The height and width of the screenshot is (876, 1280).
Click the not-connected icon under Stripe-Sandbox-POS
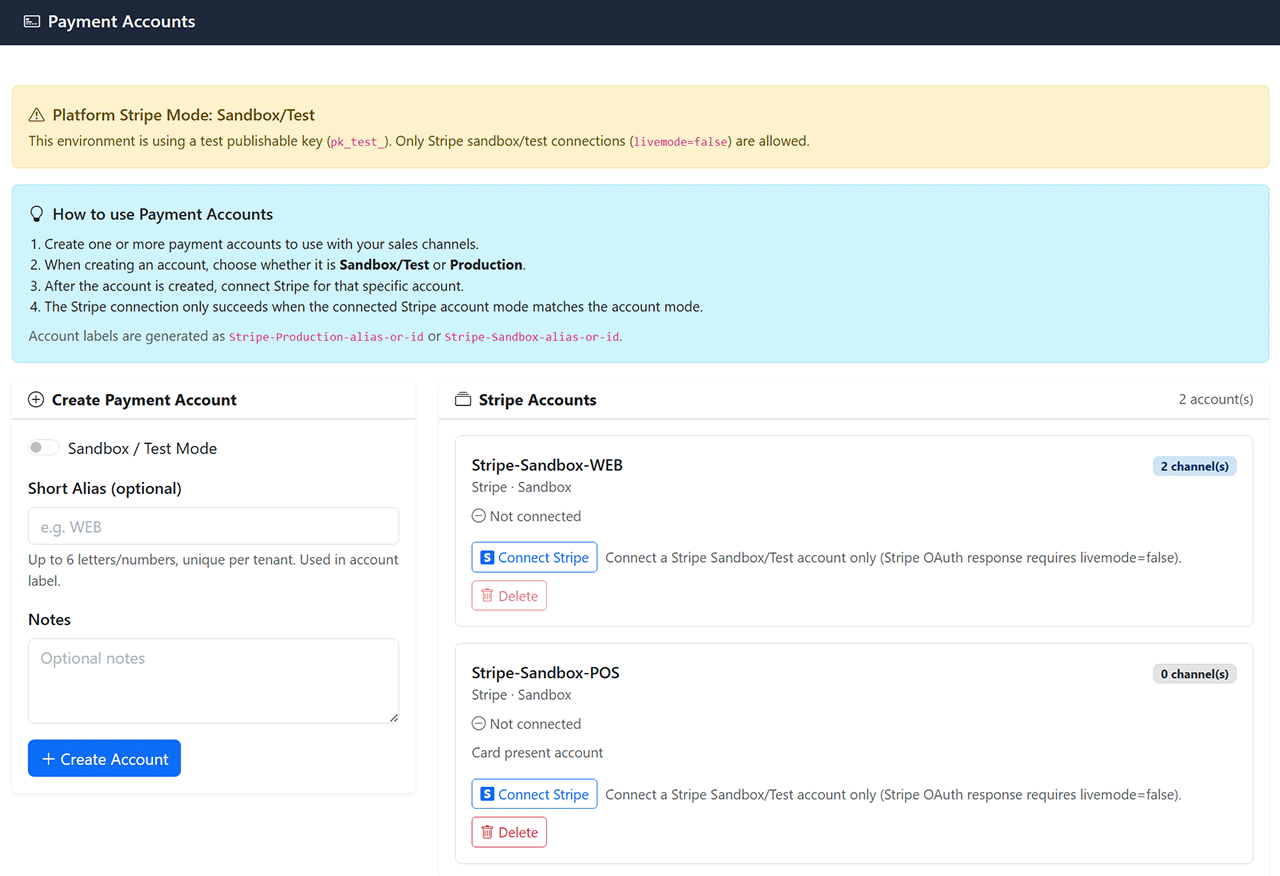pyautogui.click(x=479, y=724)
